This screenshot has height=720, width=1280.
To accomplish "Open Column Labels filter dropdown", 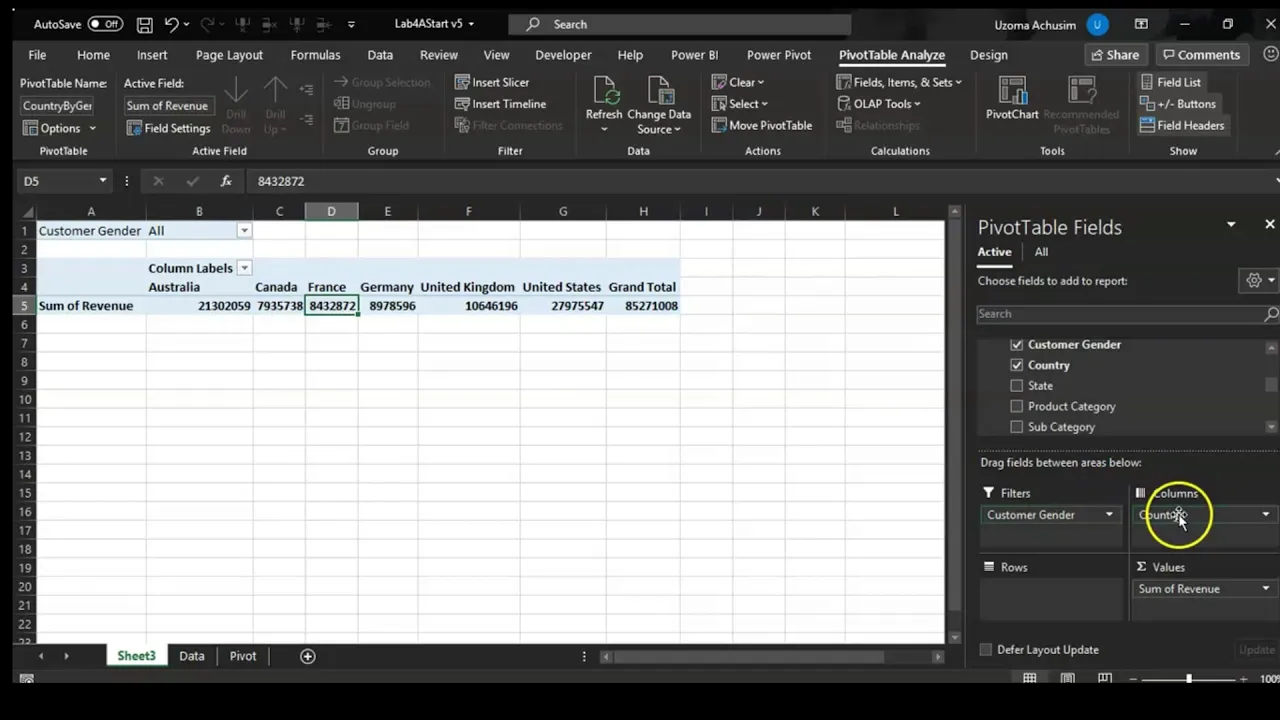I will pos(244,268).
